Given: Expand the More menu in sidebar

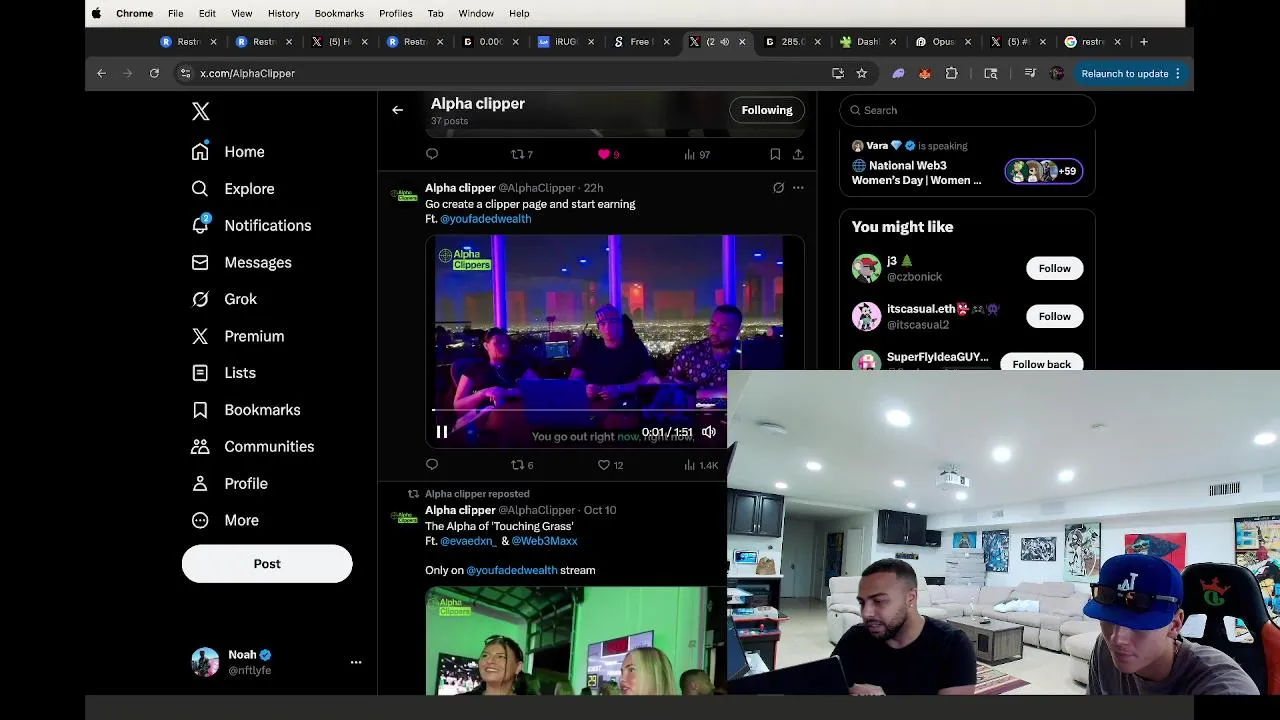Looking at the screenshot, I should (224, 520).
